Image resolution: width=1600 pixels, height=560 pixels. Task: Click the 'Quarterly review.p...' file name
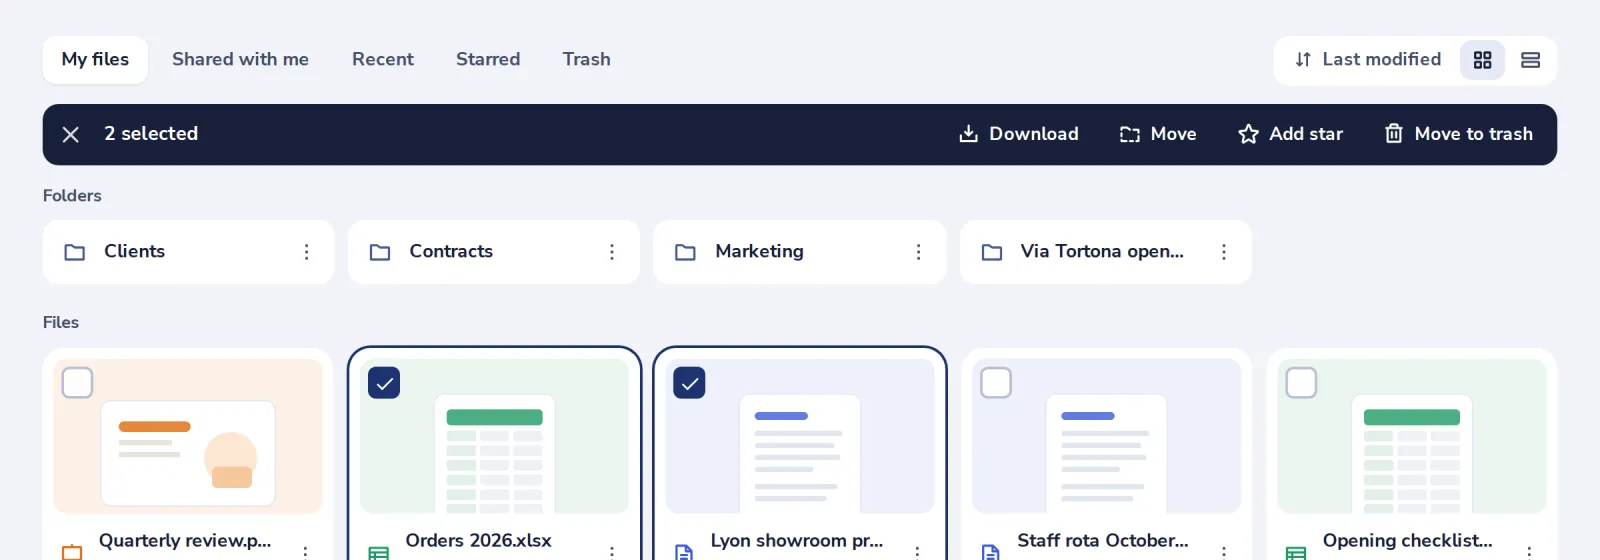(185, 541)
